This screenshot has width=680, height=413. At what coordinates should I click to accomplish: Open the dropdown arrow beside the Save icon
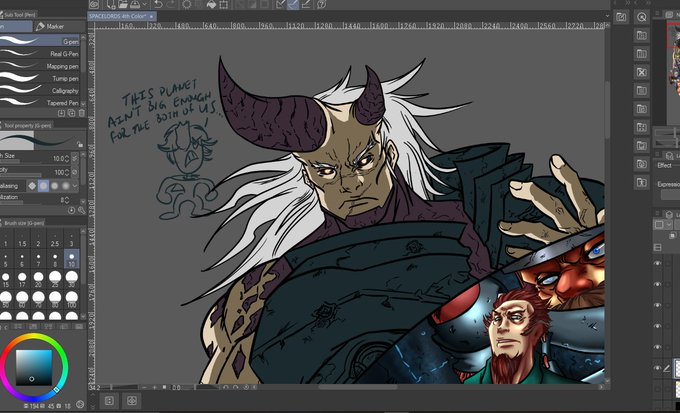click(x=145, y=4)
